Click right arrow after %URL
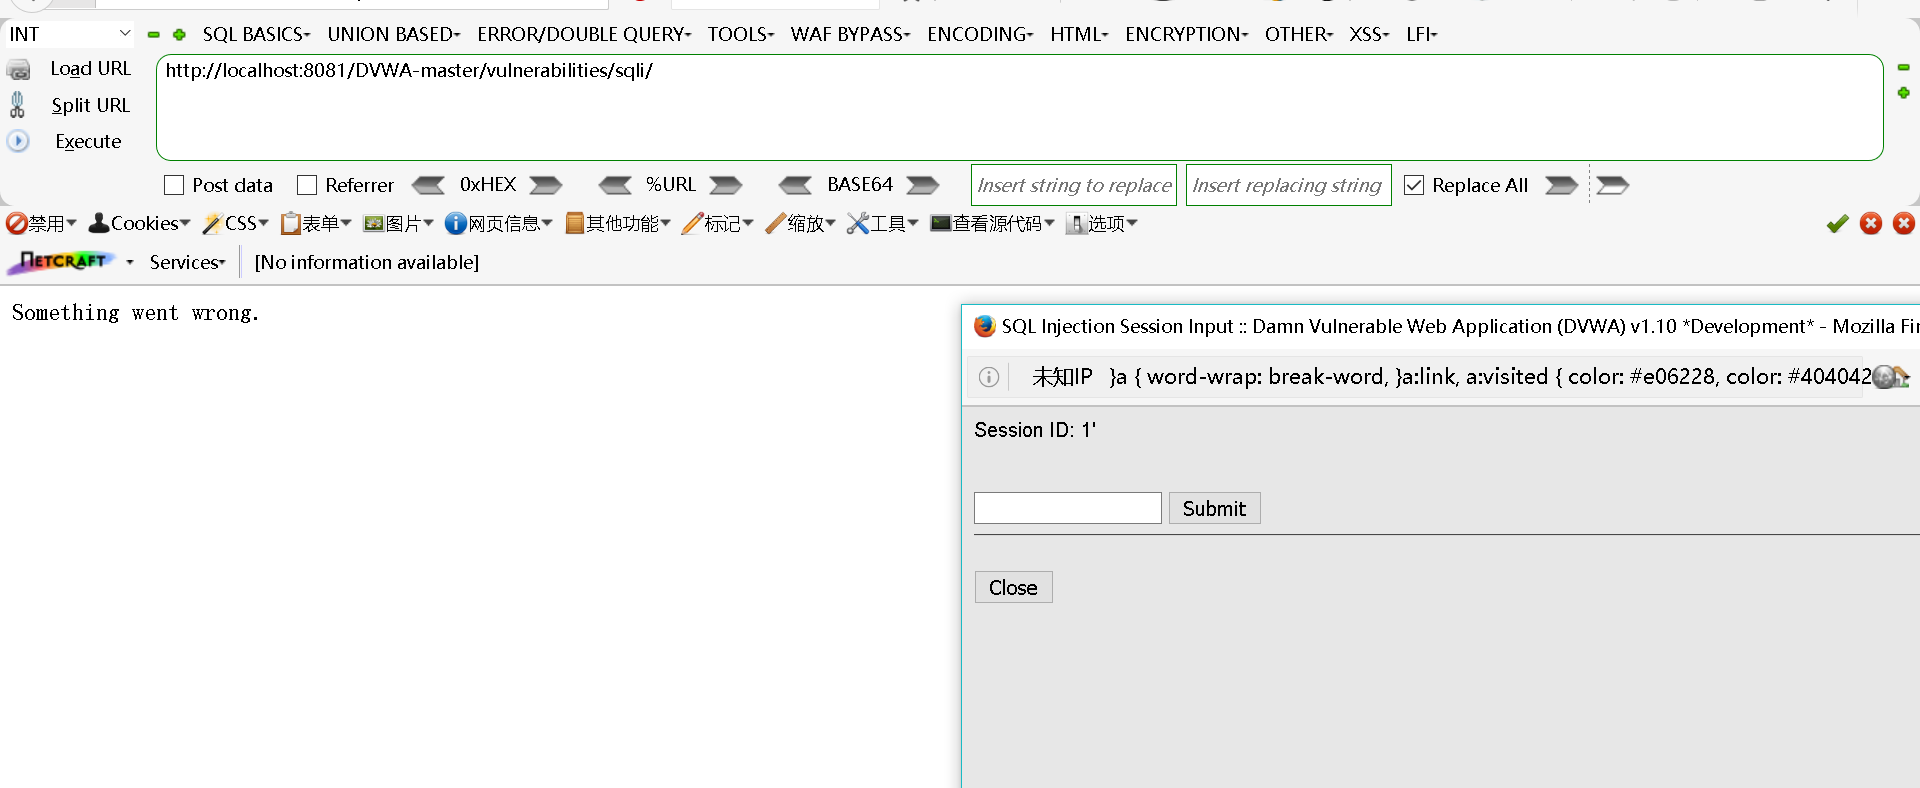Image resolution: width=1920 pixels, height=788 pixels. click(726, 185)
